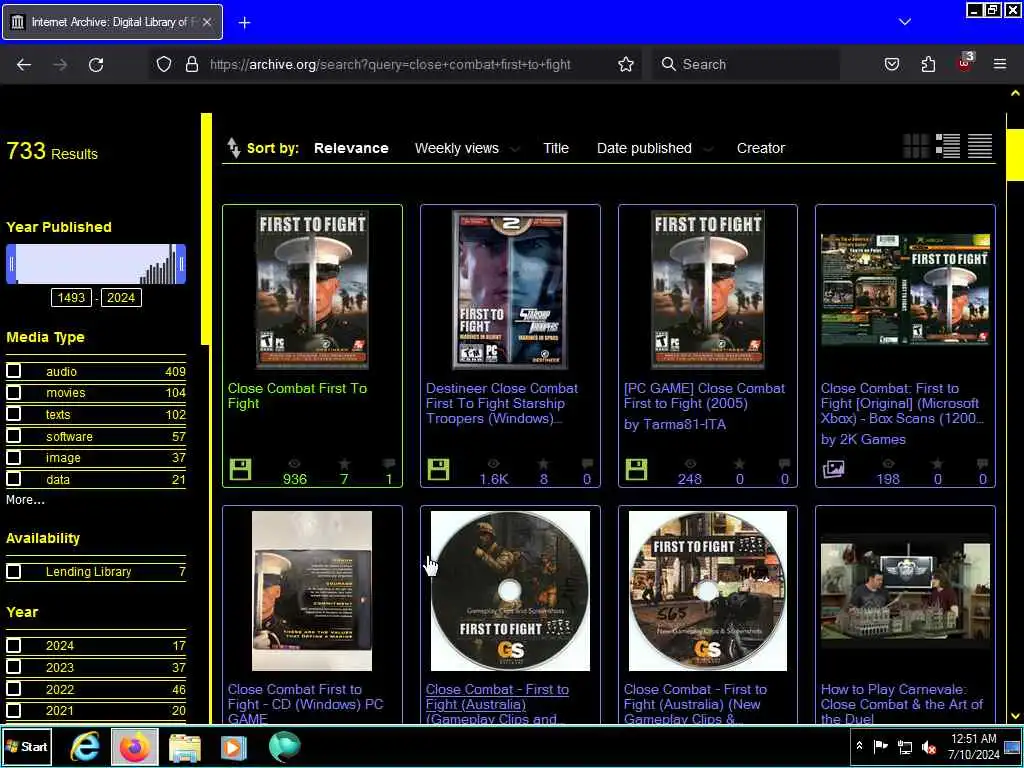Sort results by Relevance
This screenshot has height=768, width=1024.
pos(351,148)
